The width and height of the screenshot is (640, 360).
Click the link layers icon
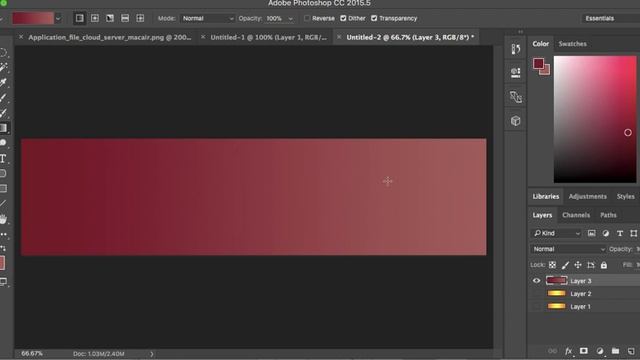point(552,351)
